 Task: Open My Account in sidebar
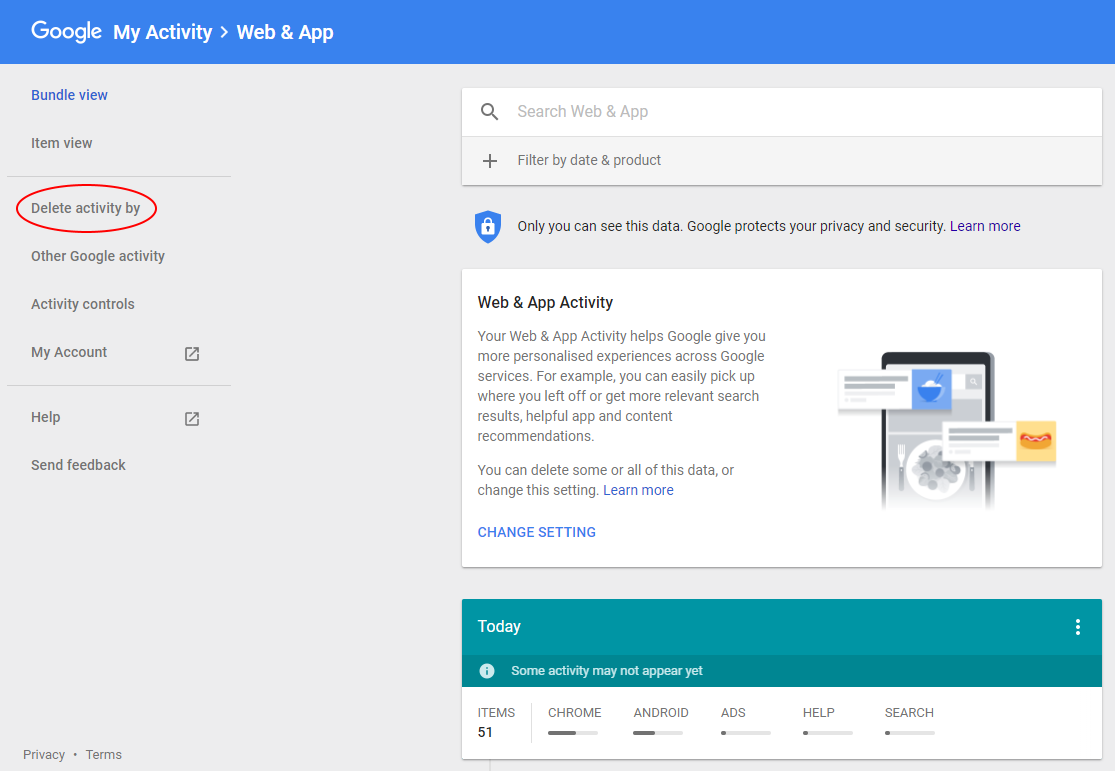coord(69,352)
